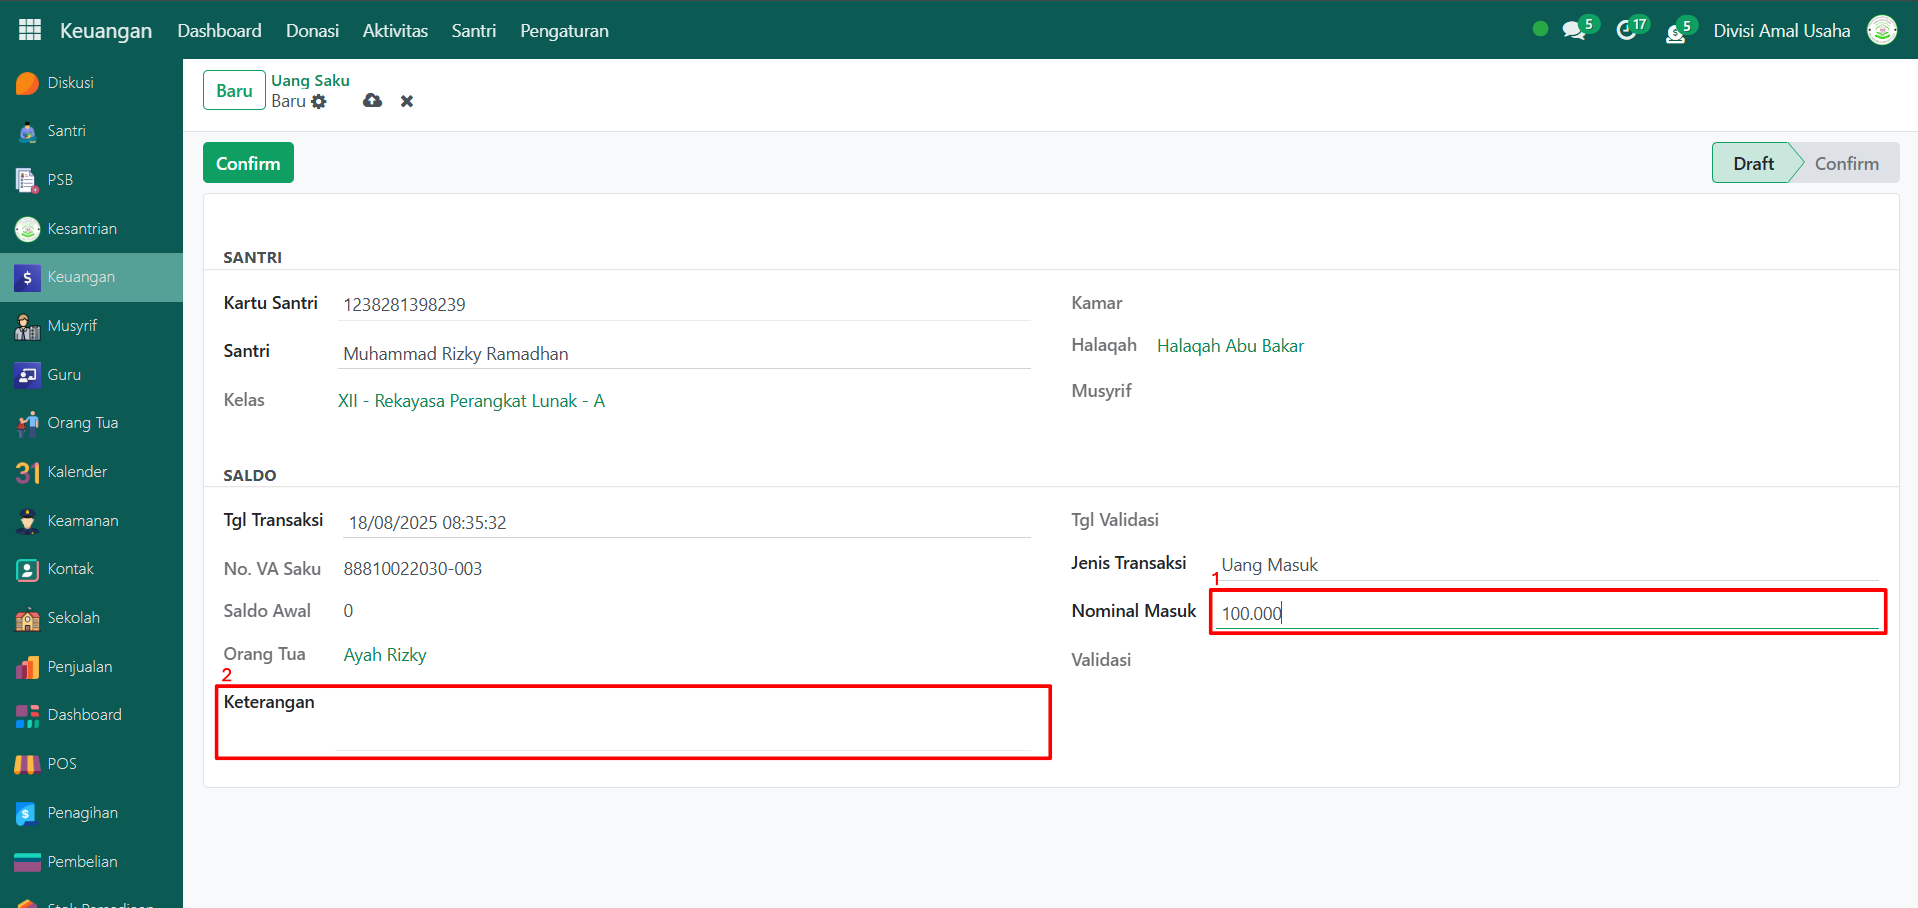The height and width of the screenshot is (908, 1918).
Task: Open the POS sidebar app
Action: (61, 764)
